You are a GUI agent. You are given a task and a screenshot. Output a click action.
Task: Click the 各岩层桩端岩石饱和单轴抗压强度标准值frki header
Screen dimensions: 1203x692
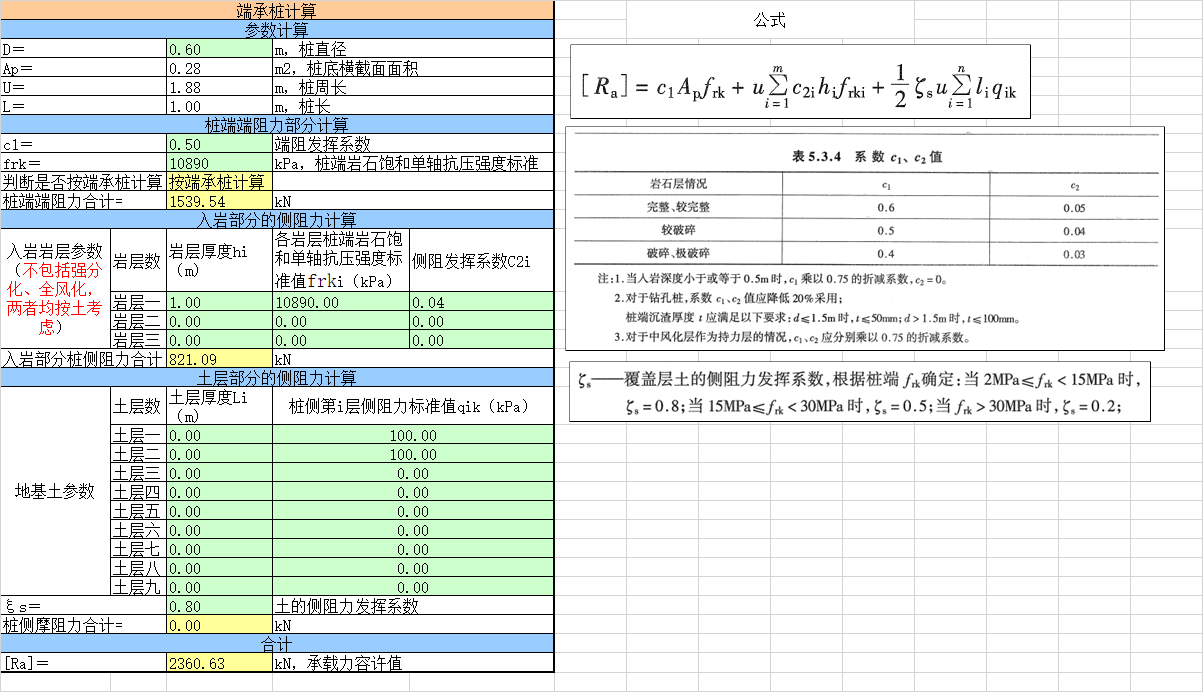[x=341, y=261]
